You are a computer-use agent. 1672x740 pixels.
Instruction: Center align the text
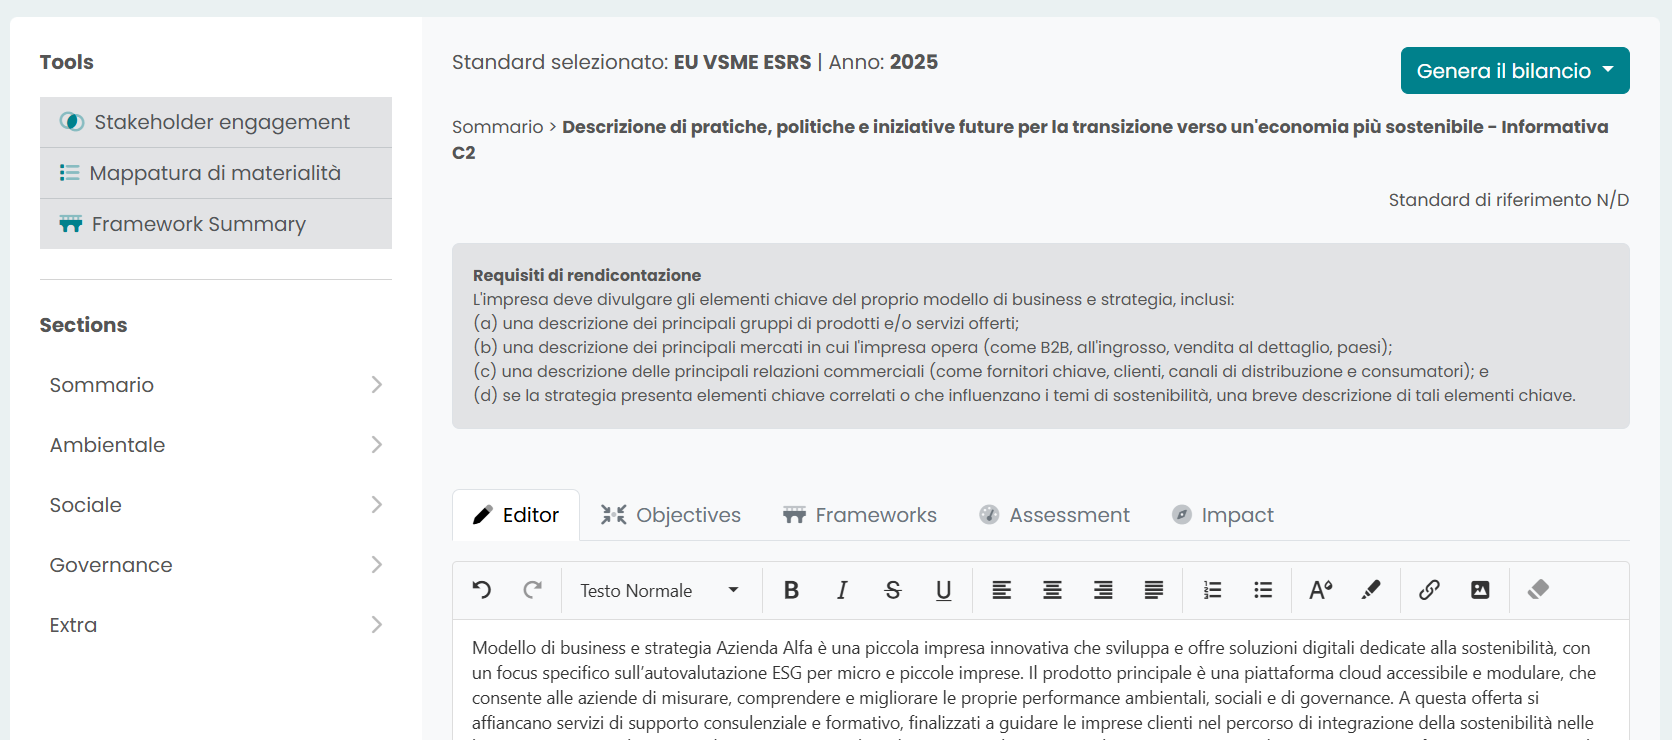[x=1052, y=590]
